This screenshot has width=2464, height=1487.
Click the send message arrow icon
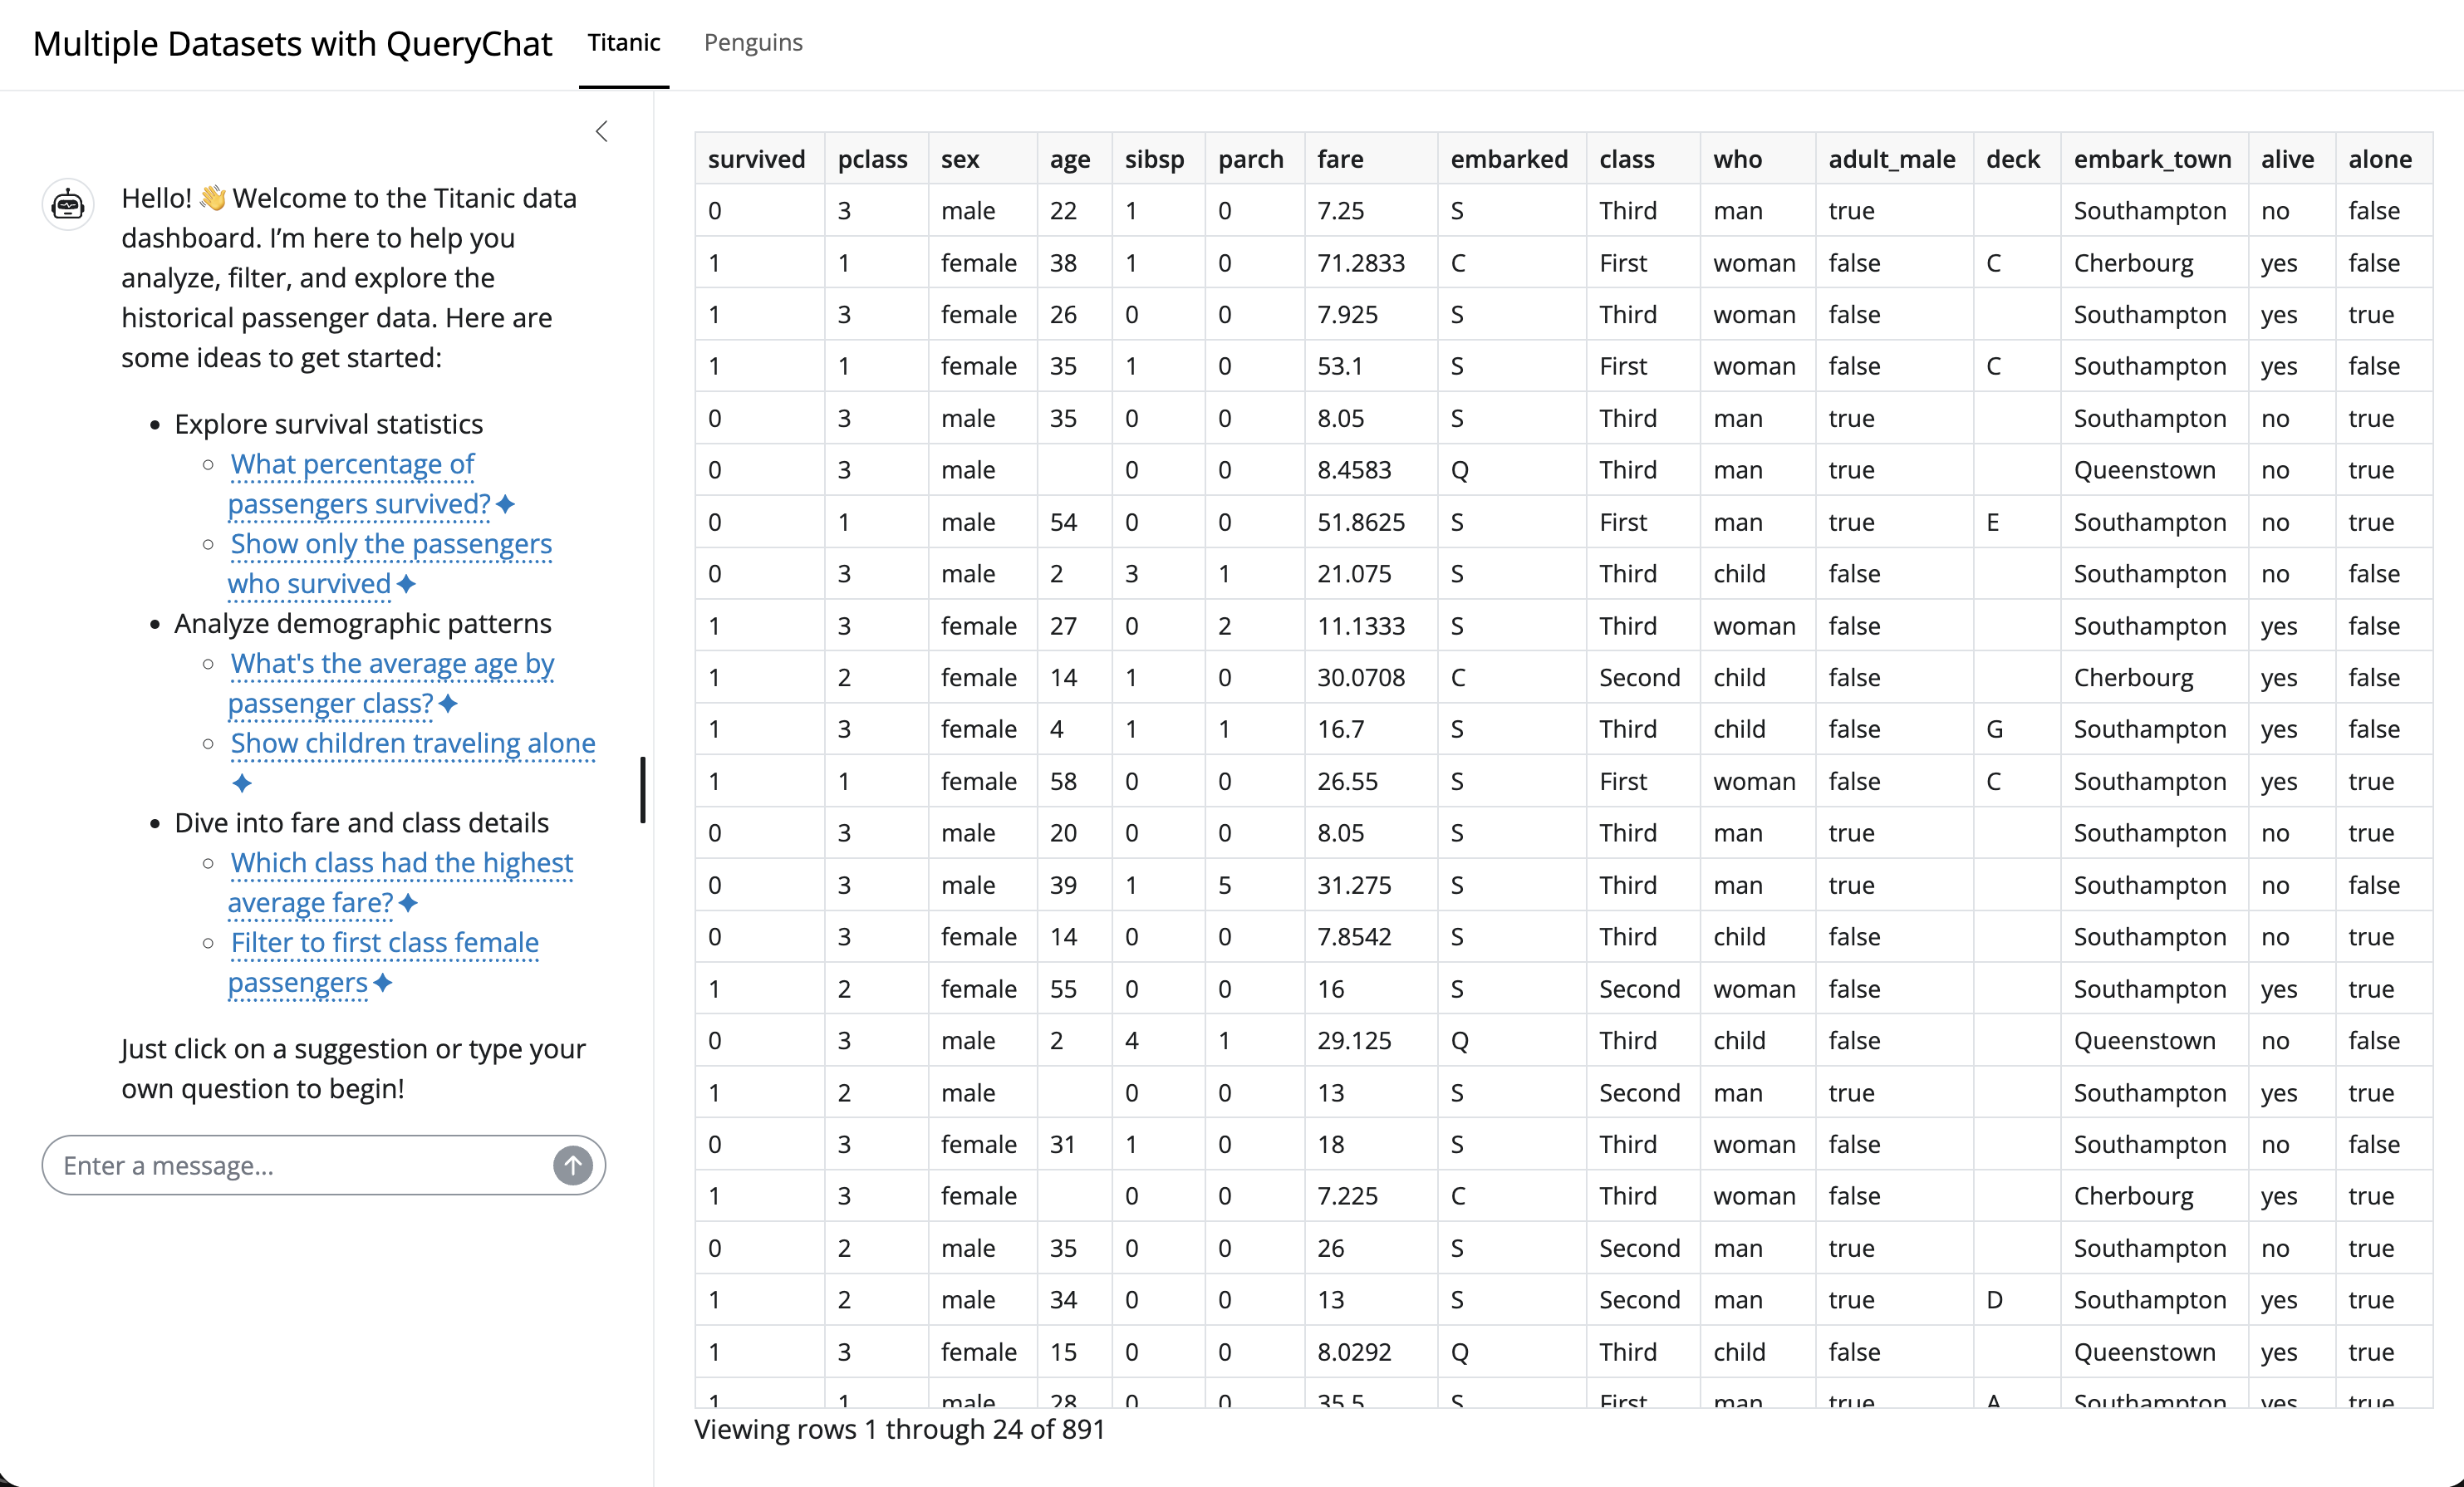(573, 1164)
